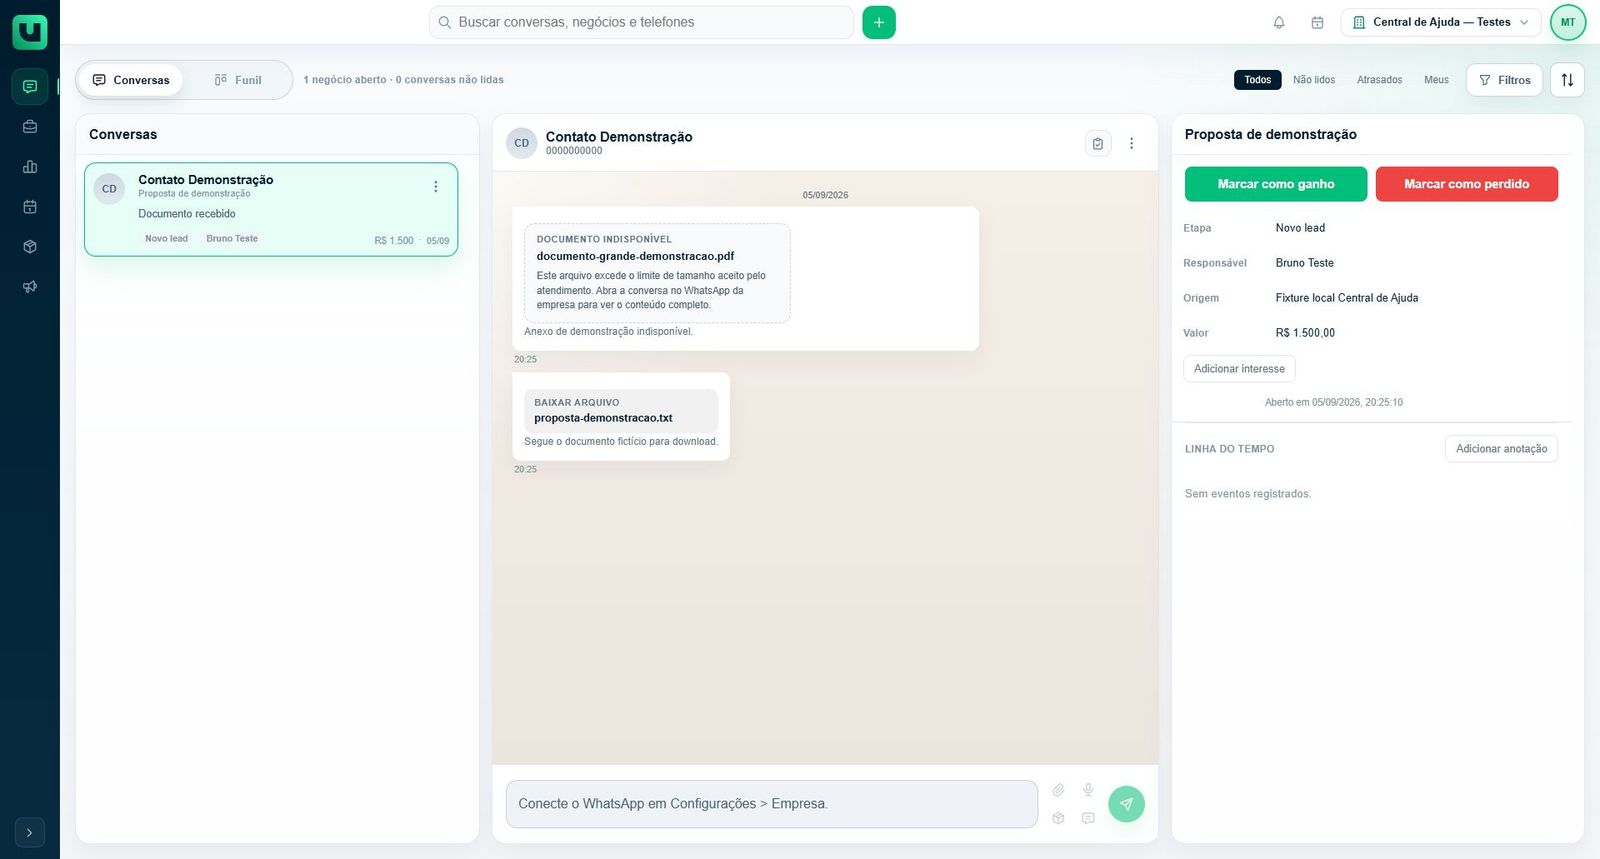Open the bar chart reports sidebar icon

[30, 167]
